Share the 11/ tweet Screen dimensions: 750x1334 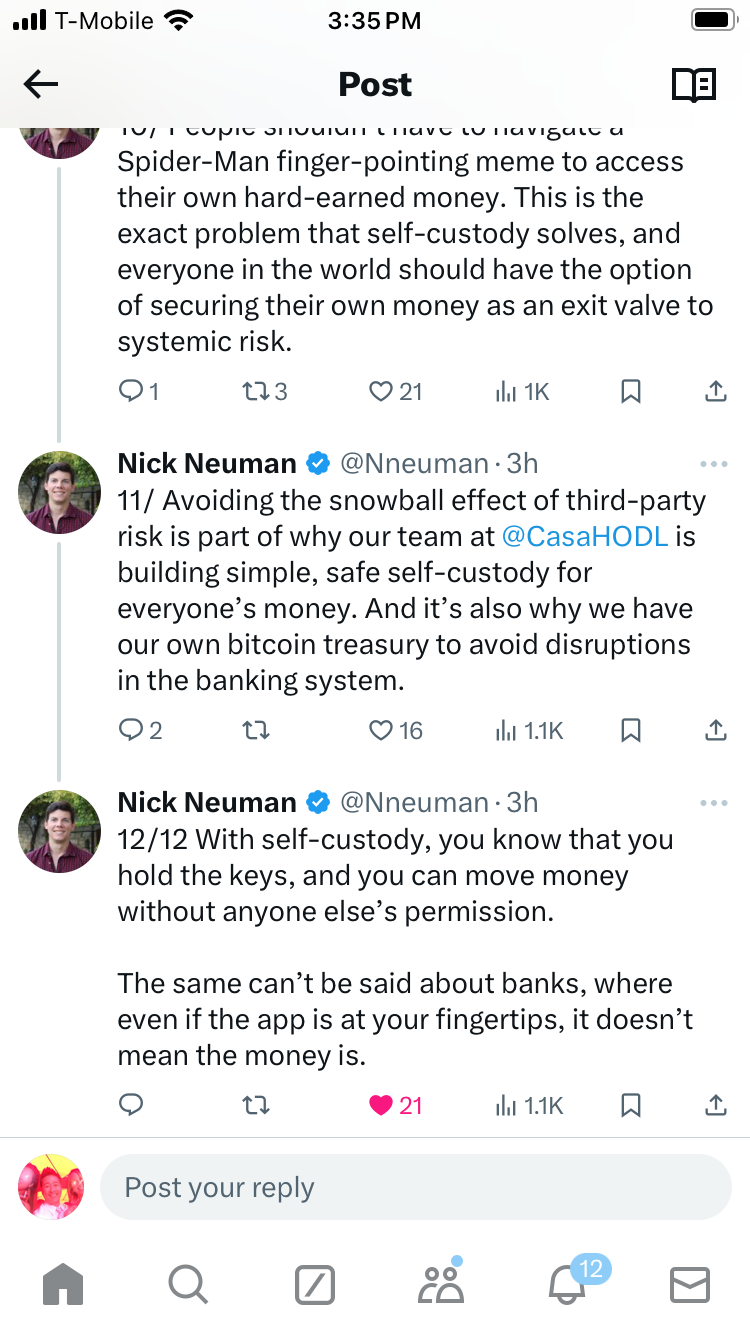(x=715, y=731)
